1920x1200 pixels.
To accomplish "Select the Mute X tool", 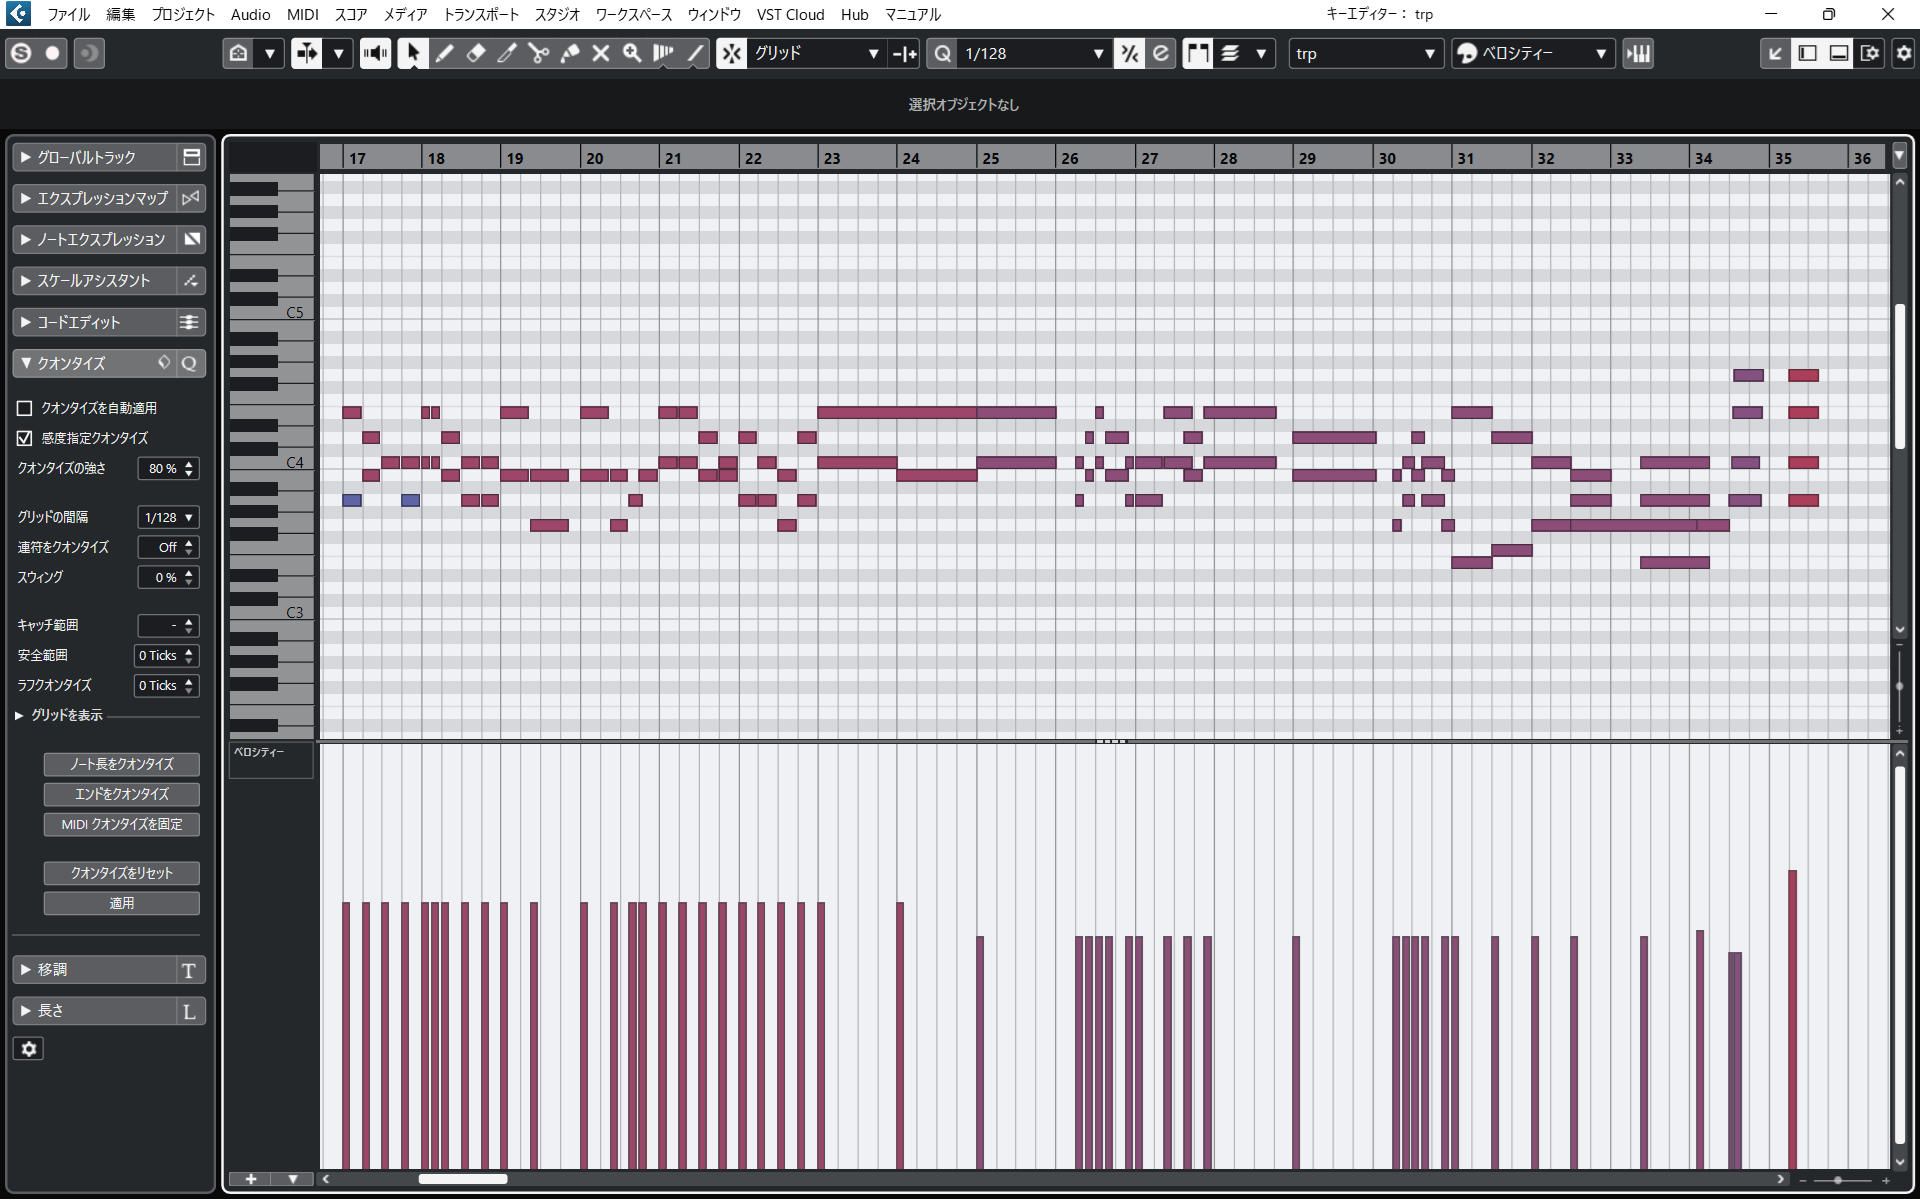I will (601, 54).
